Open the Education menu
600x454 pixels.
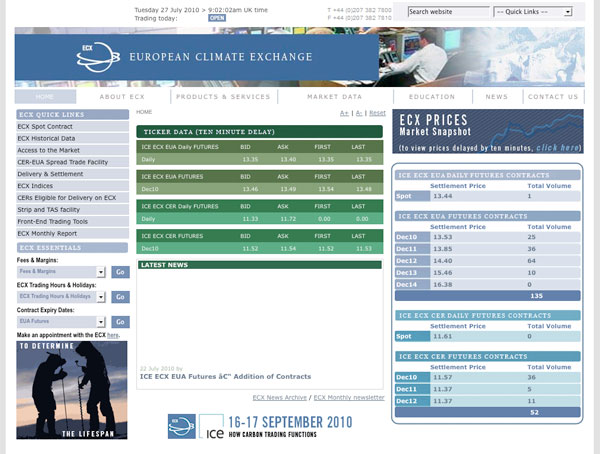coord(432,97)
